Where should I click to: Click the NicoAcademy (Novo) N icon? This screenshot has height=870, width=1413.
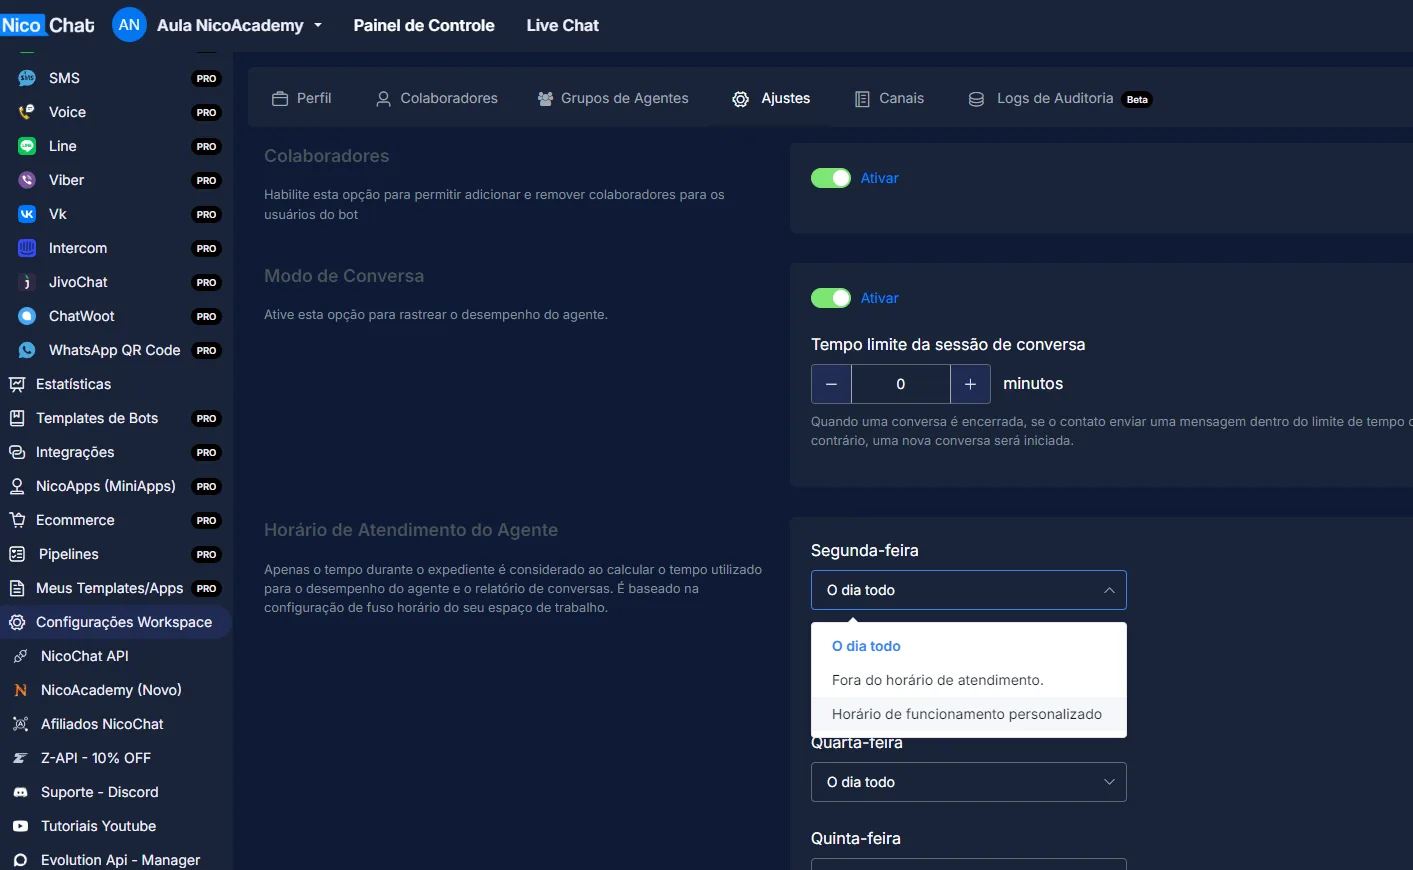20,690
